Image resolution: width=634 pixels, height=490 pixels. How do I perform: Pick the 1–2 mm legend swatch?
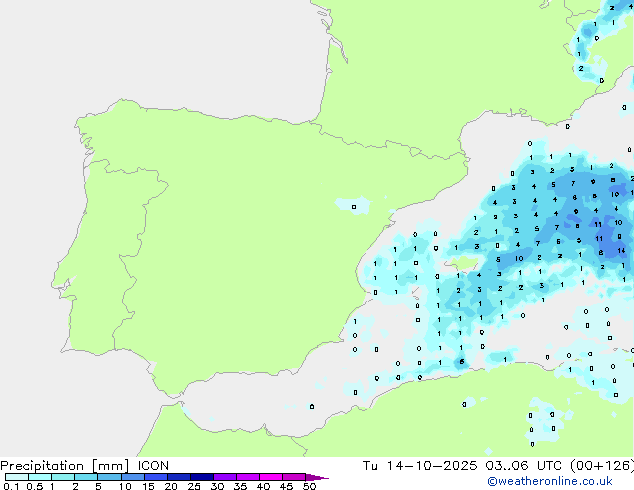point(63,477)
